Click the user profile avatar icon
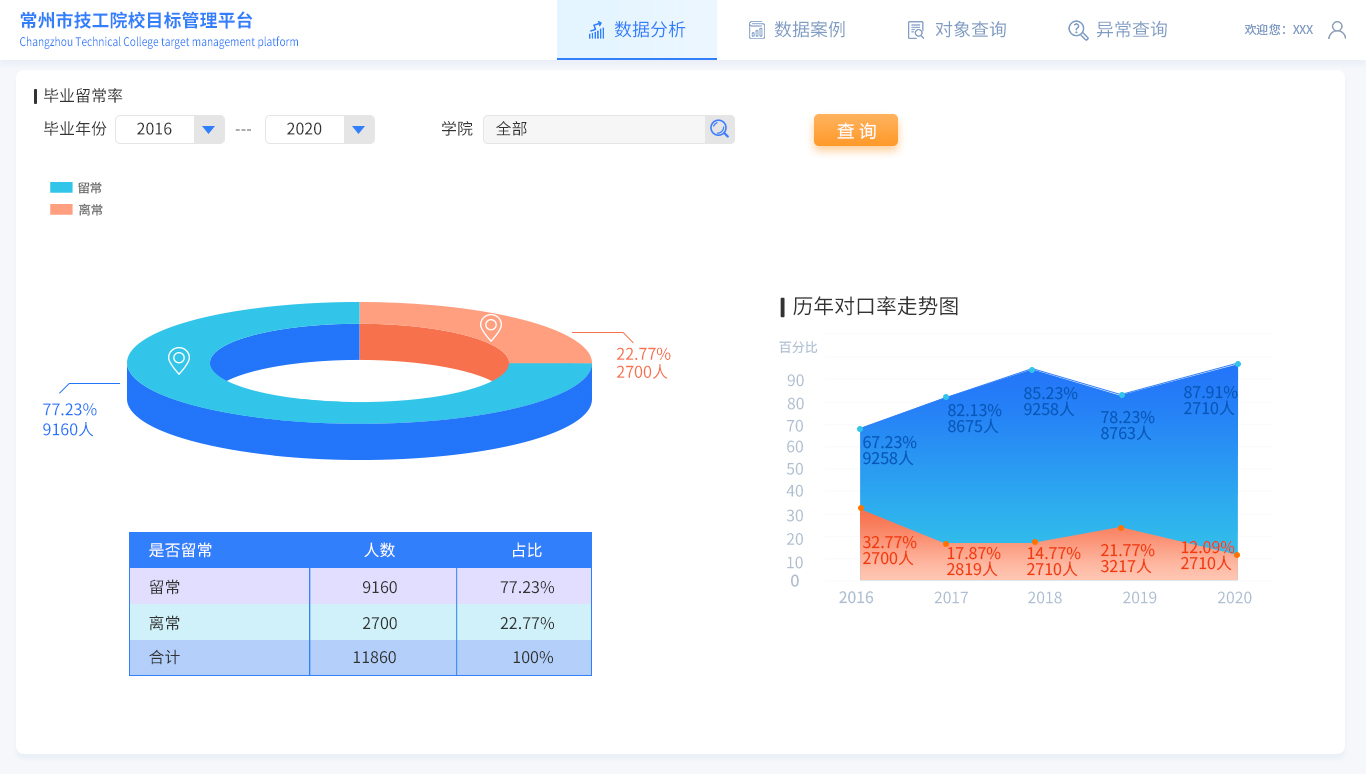 [1336, 30]
